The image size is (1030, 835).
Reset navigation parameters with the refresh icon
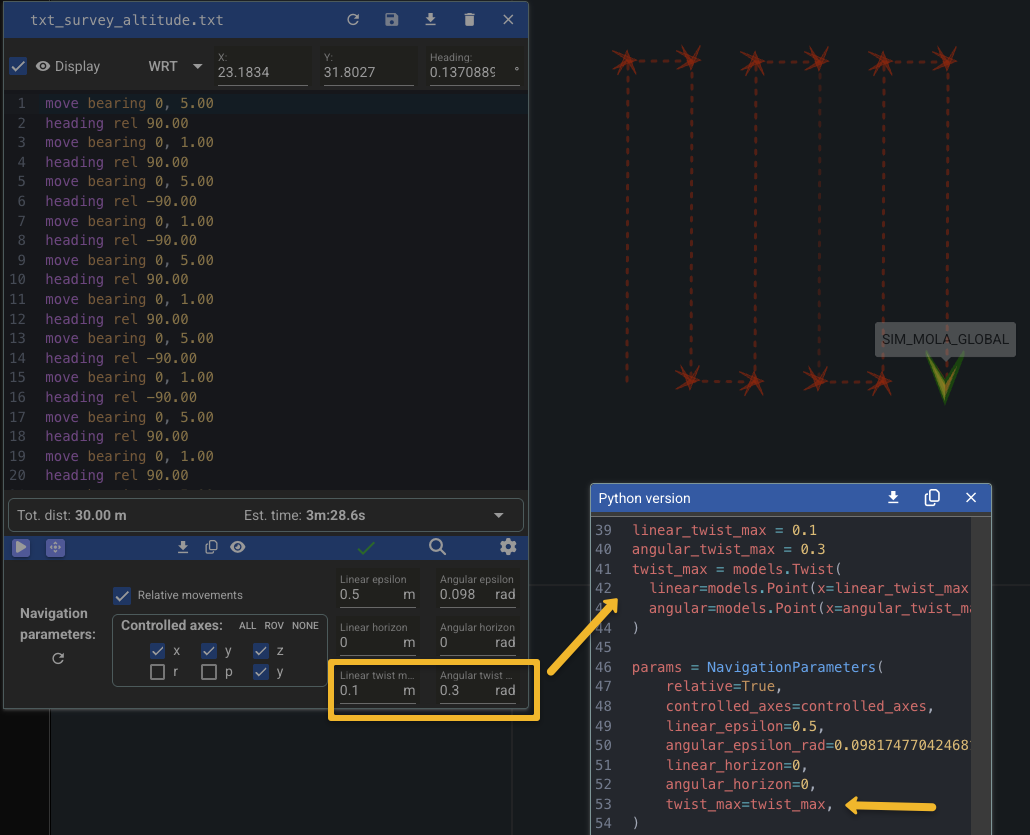click(x=58, y=658)
